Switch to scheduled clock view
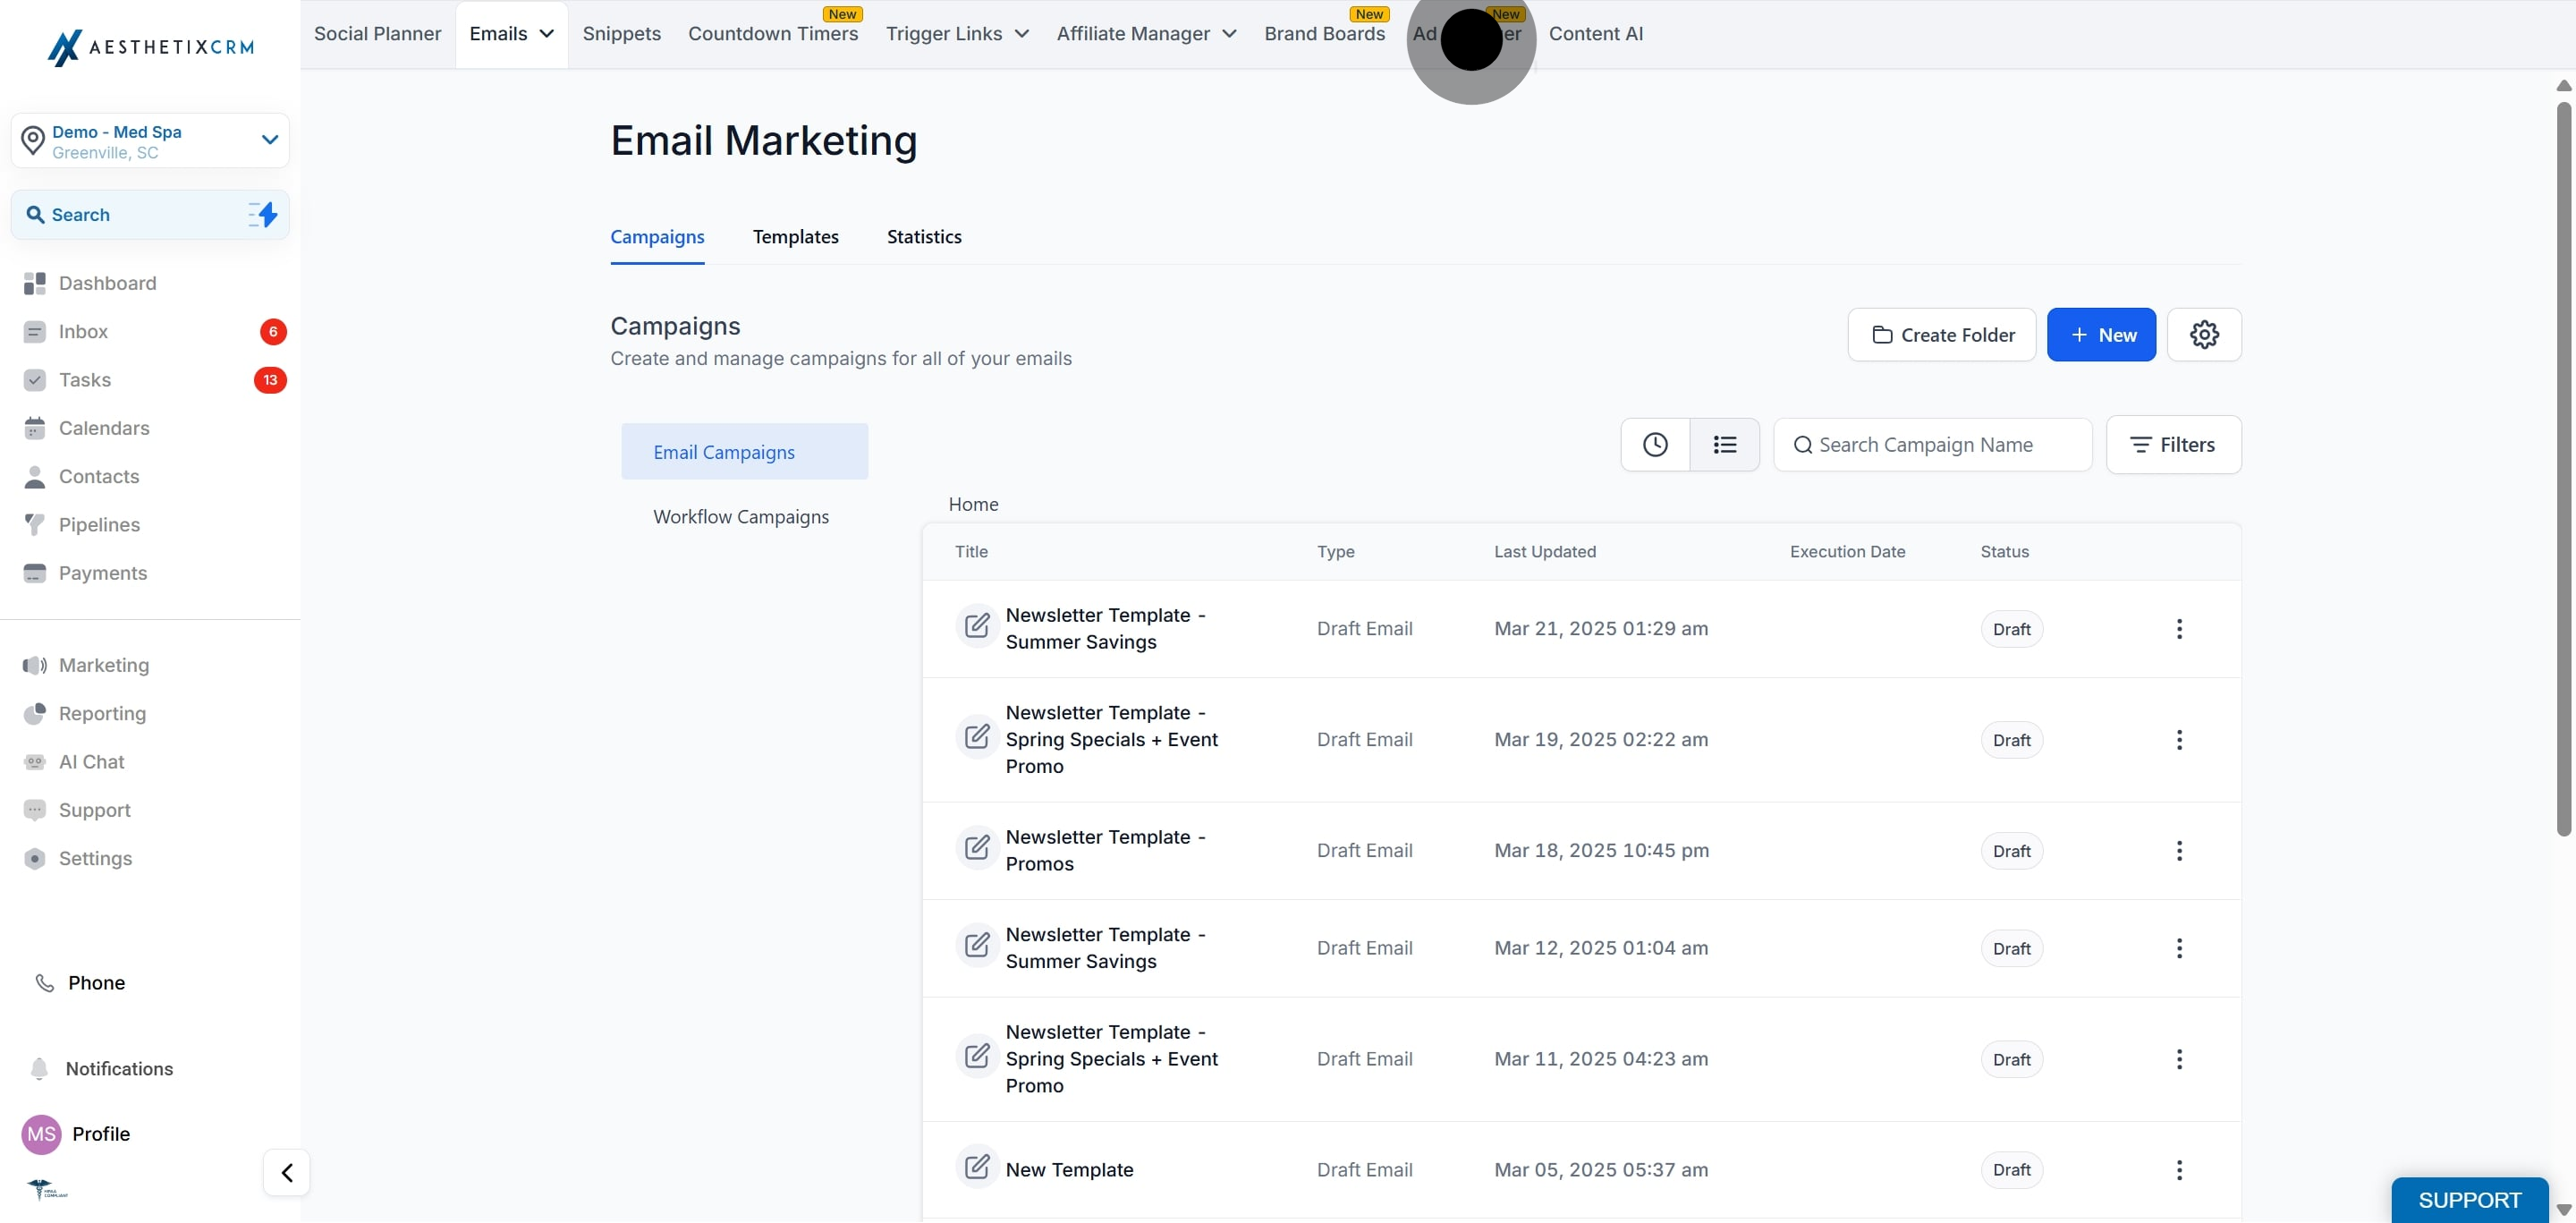Image resolution: width=2576 pixels, height=1223 pixels. (1655, 445)
